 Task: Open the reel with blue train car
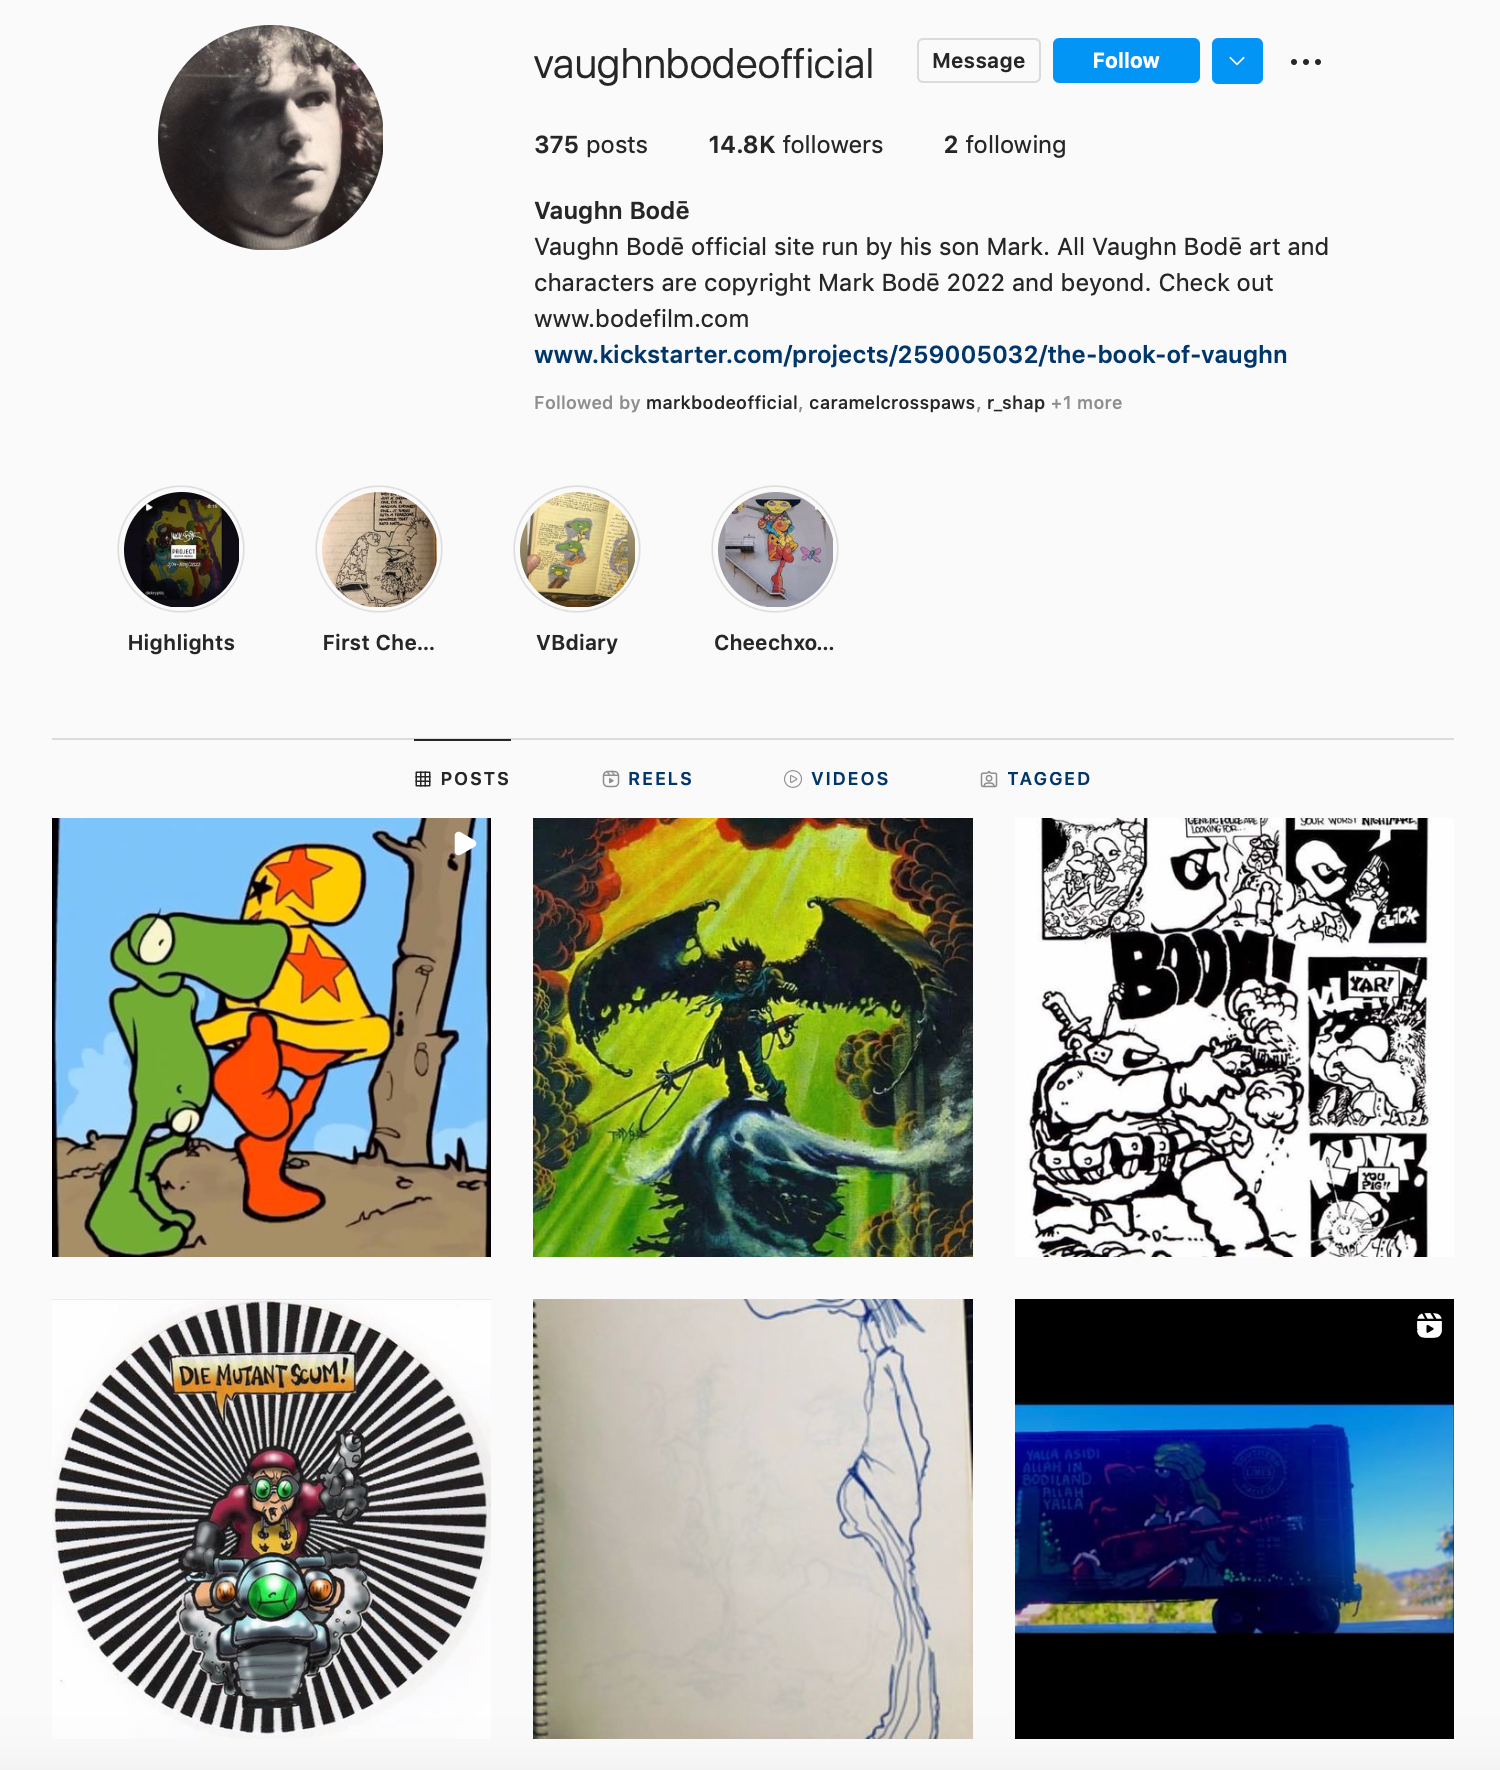click(1234, 1518)
